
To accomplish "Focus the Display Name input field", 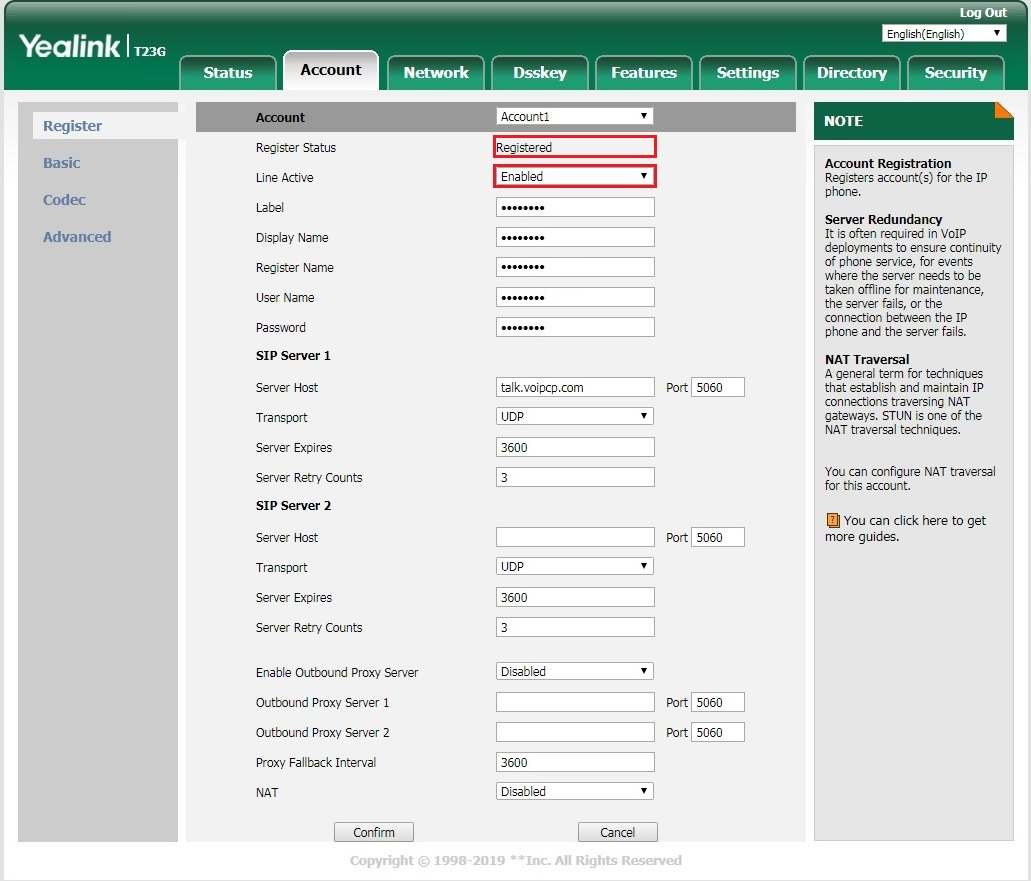I will 575,237.
